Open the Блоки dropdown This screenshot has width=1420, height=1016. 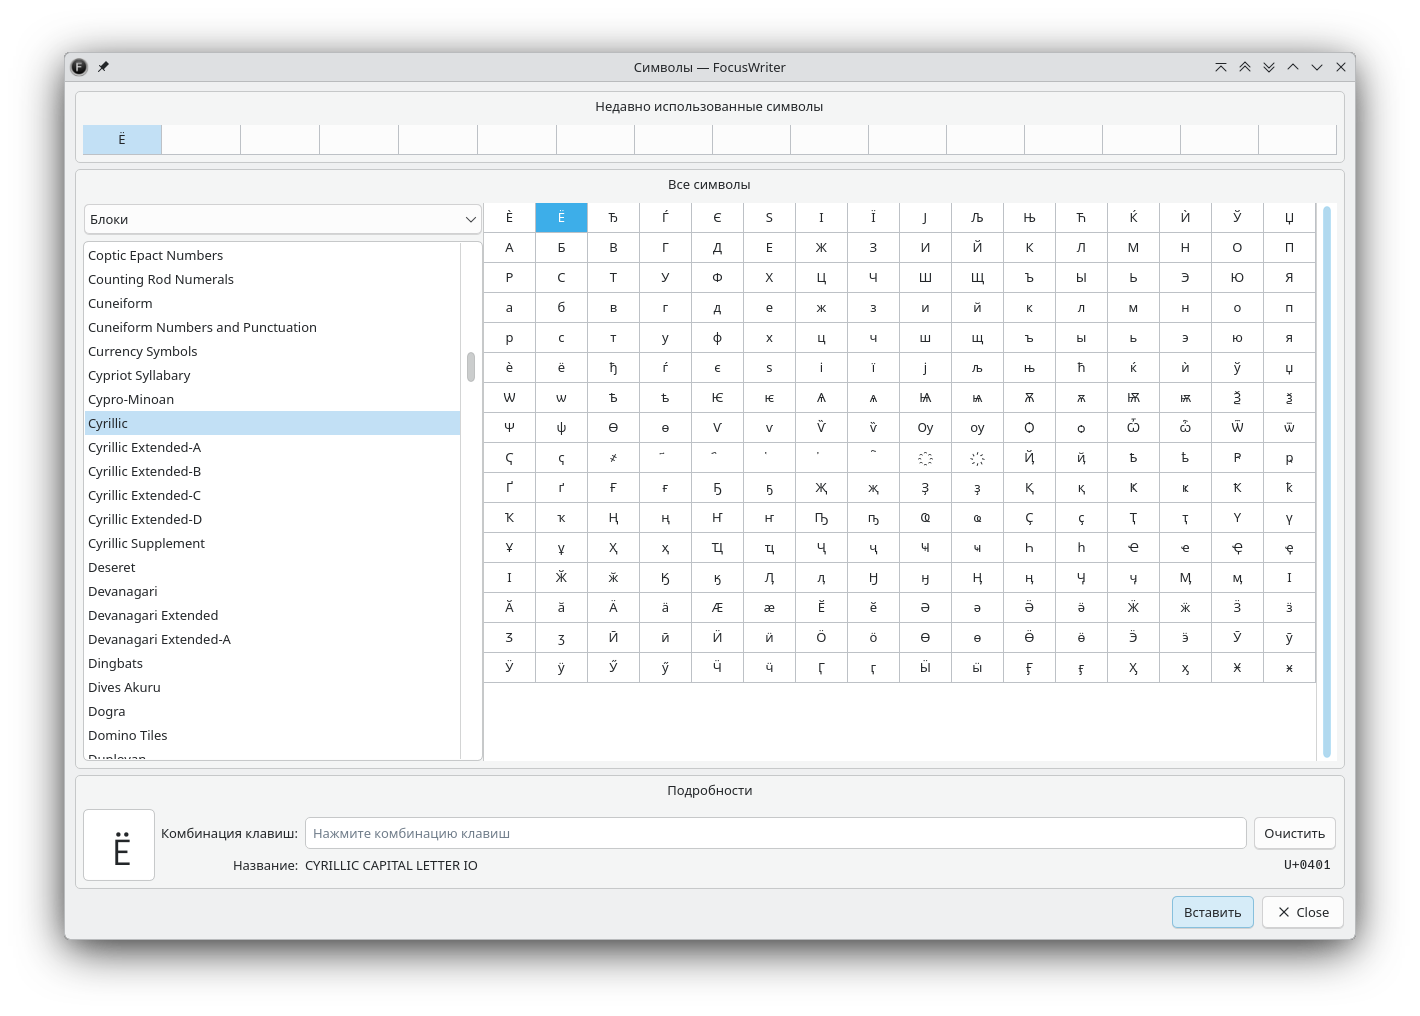[x=283, y=219]
